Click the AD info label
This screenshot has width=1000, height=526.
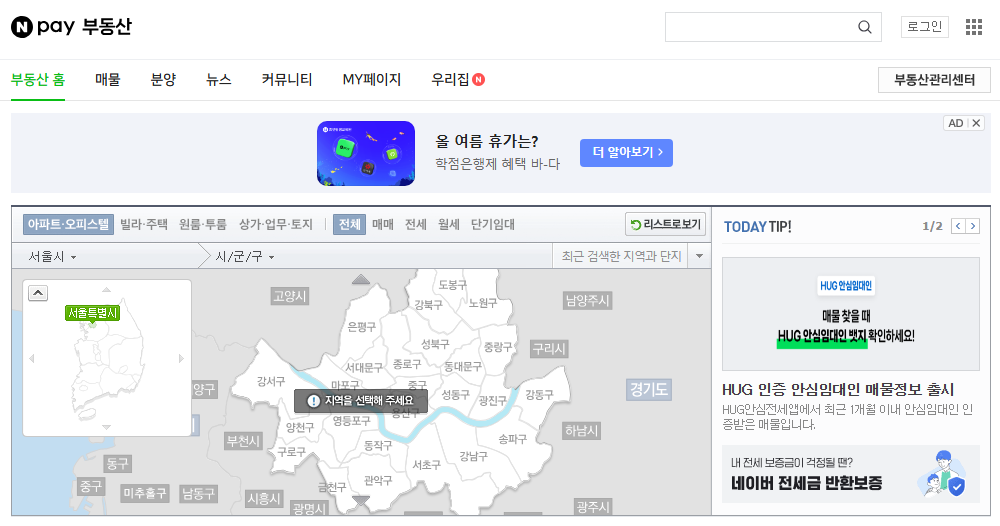955,123
